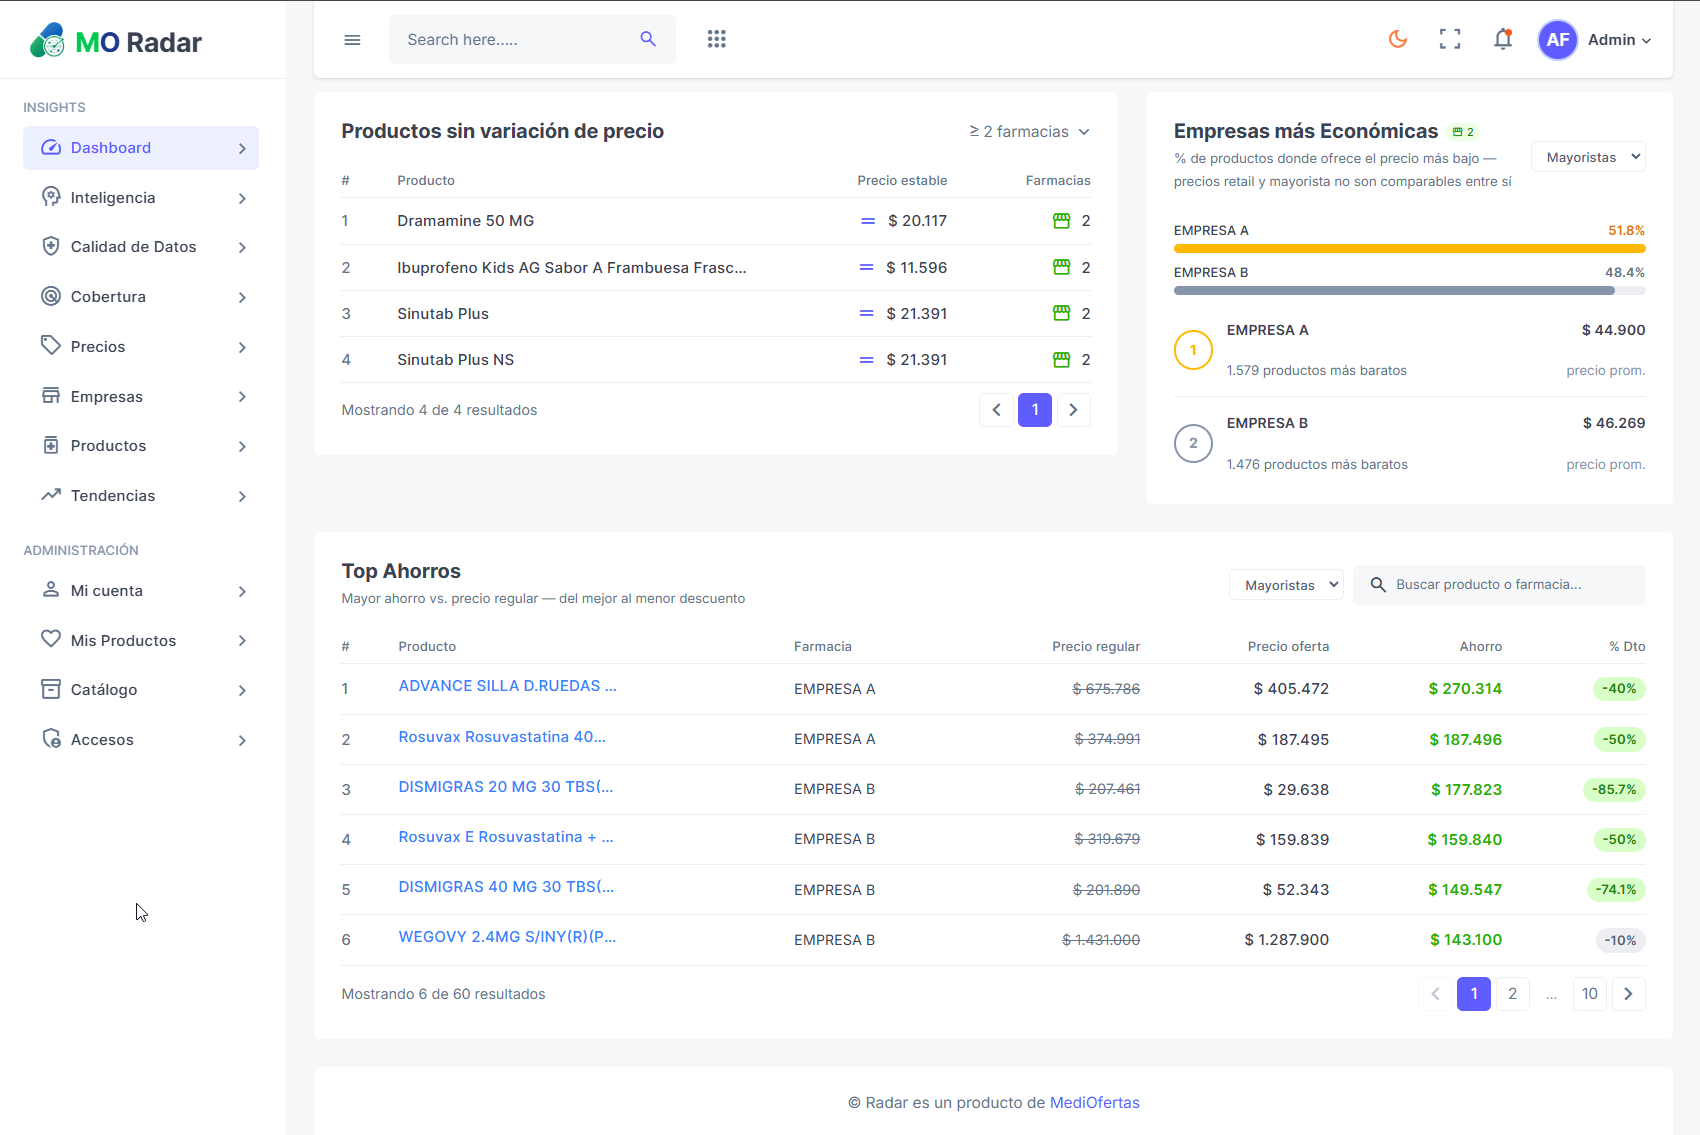Open the apps grid icon
Screen dimensions: 1700x1135
tap(716, 39)
